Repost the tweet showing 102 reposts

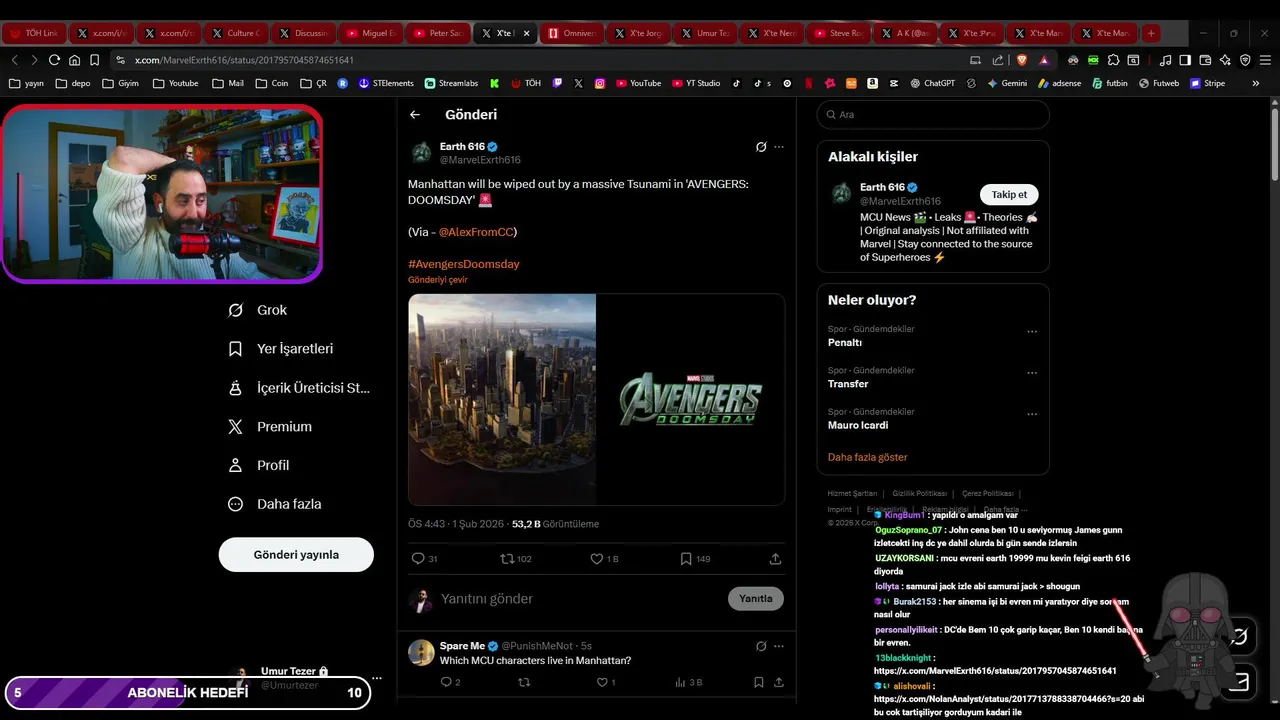tap(515, 559)
